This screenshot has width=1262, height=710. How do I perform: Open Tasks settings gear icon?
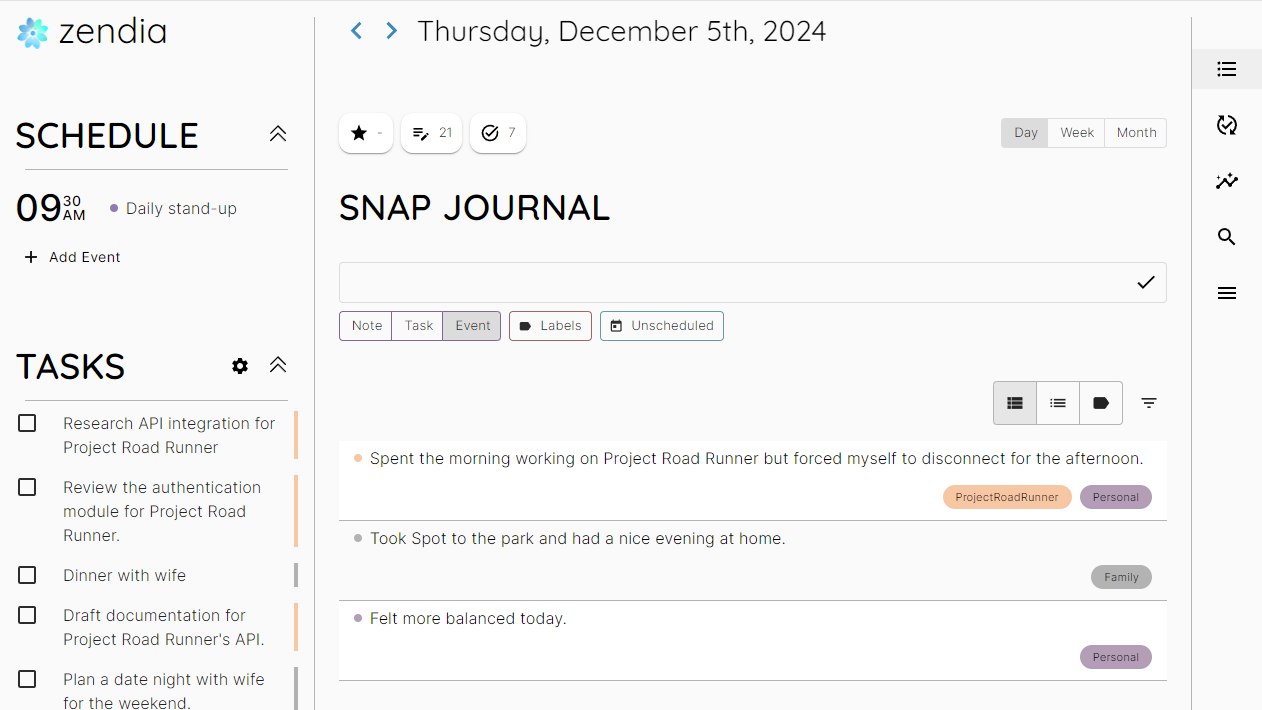tap(240, 366)
